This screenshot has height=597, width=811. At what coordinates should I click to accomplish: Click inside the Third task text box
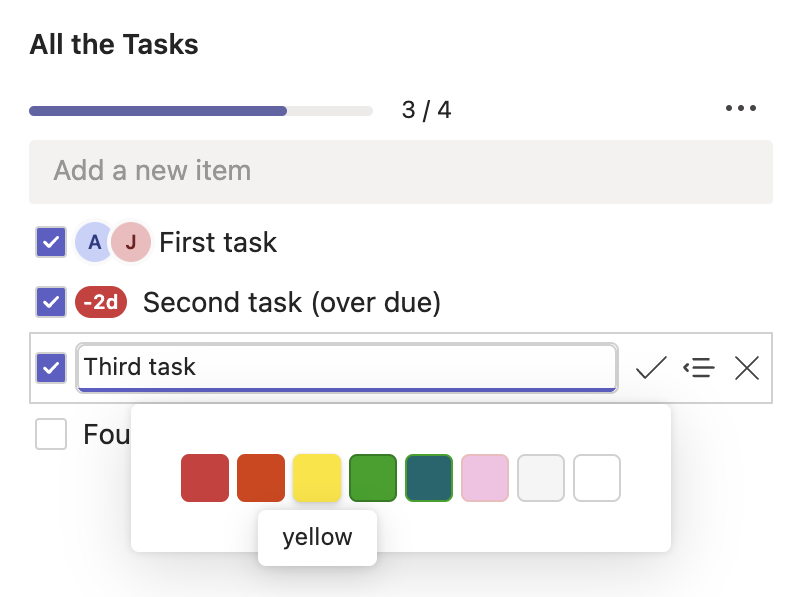(347, 368)
